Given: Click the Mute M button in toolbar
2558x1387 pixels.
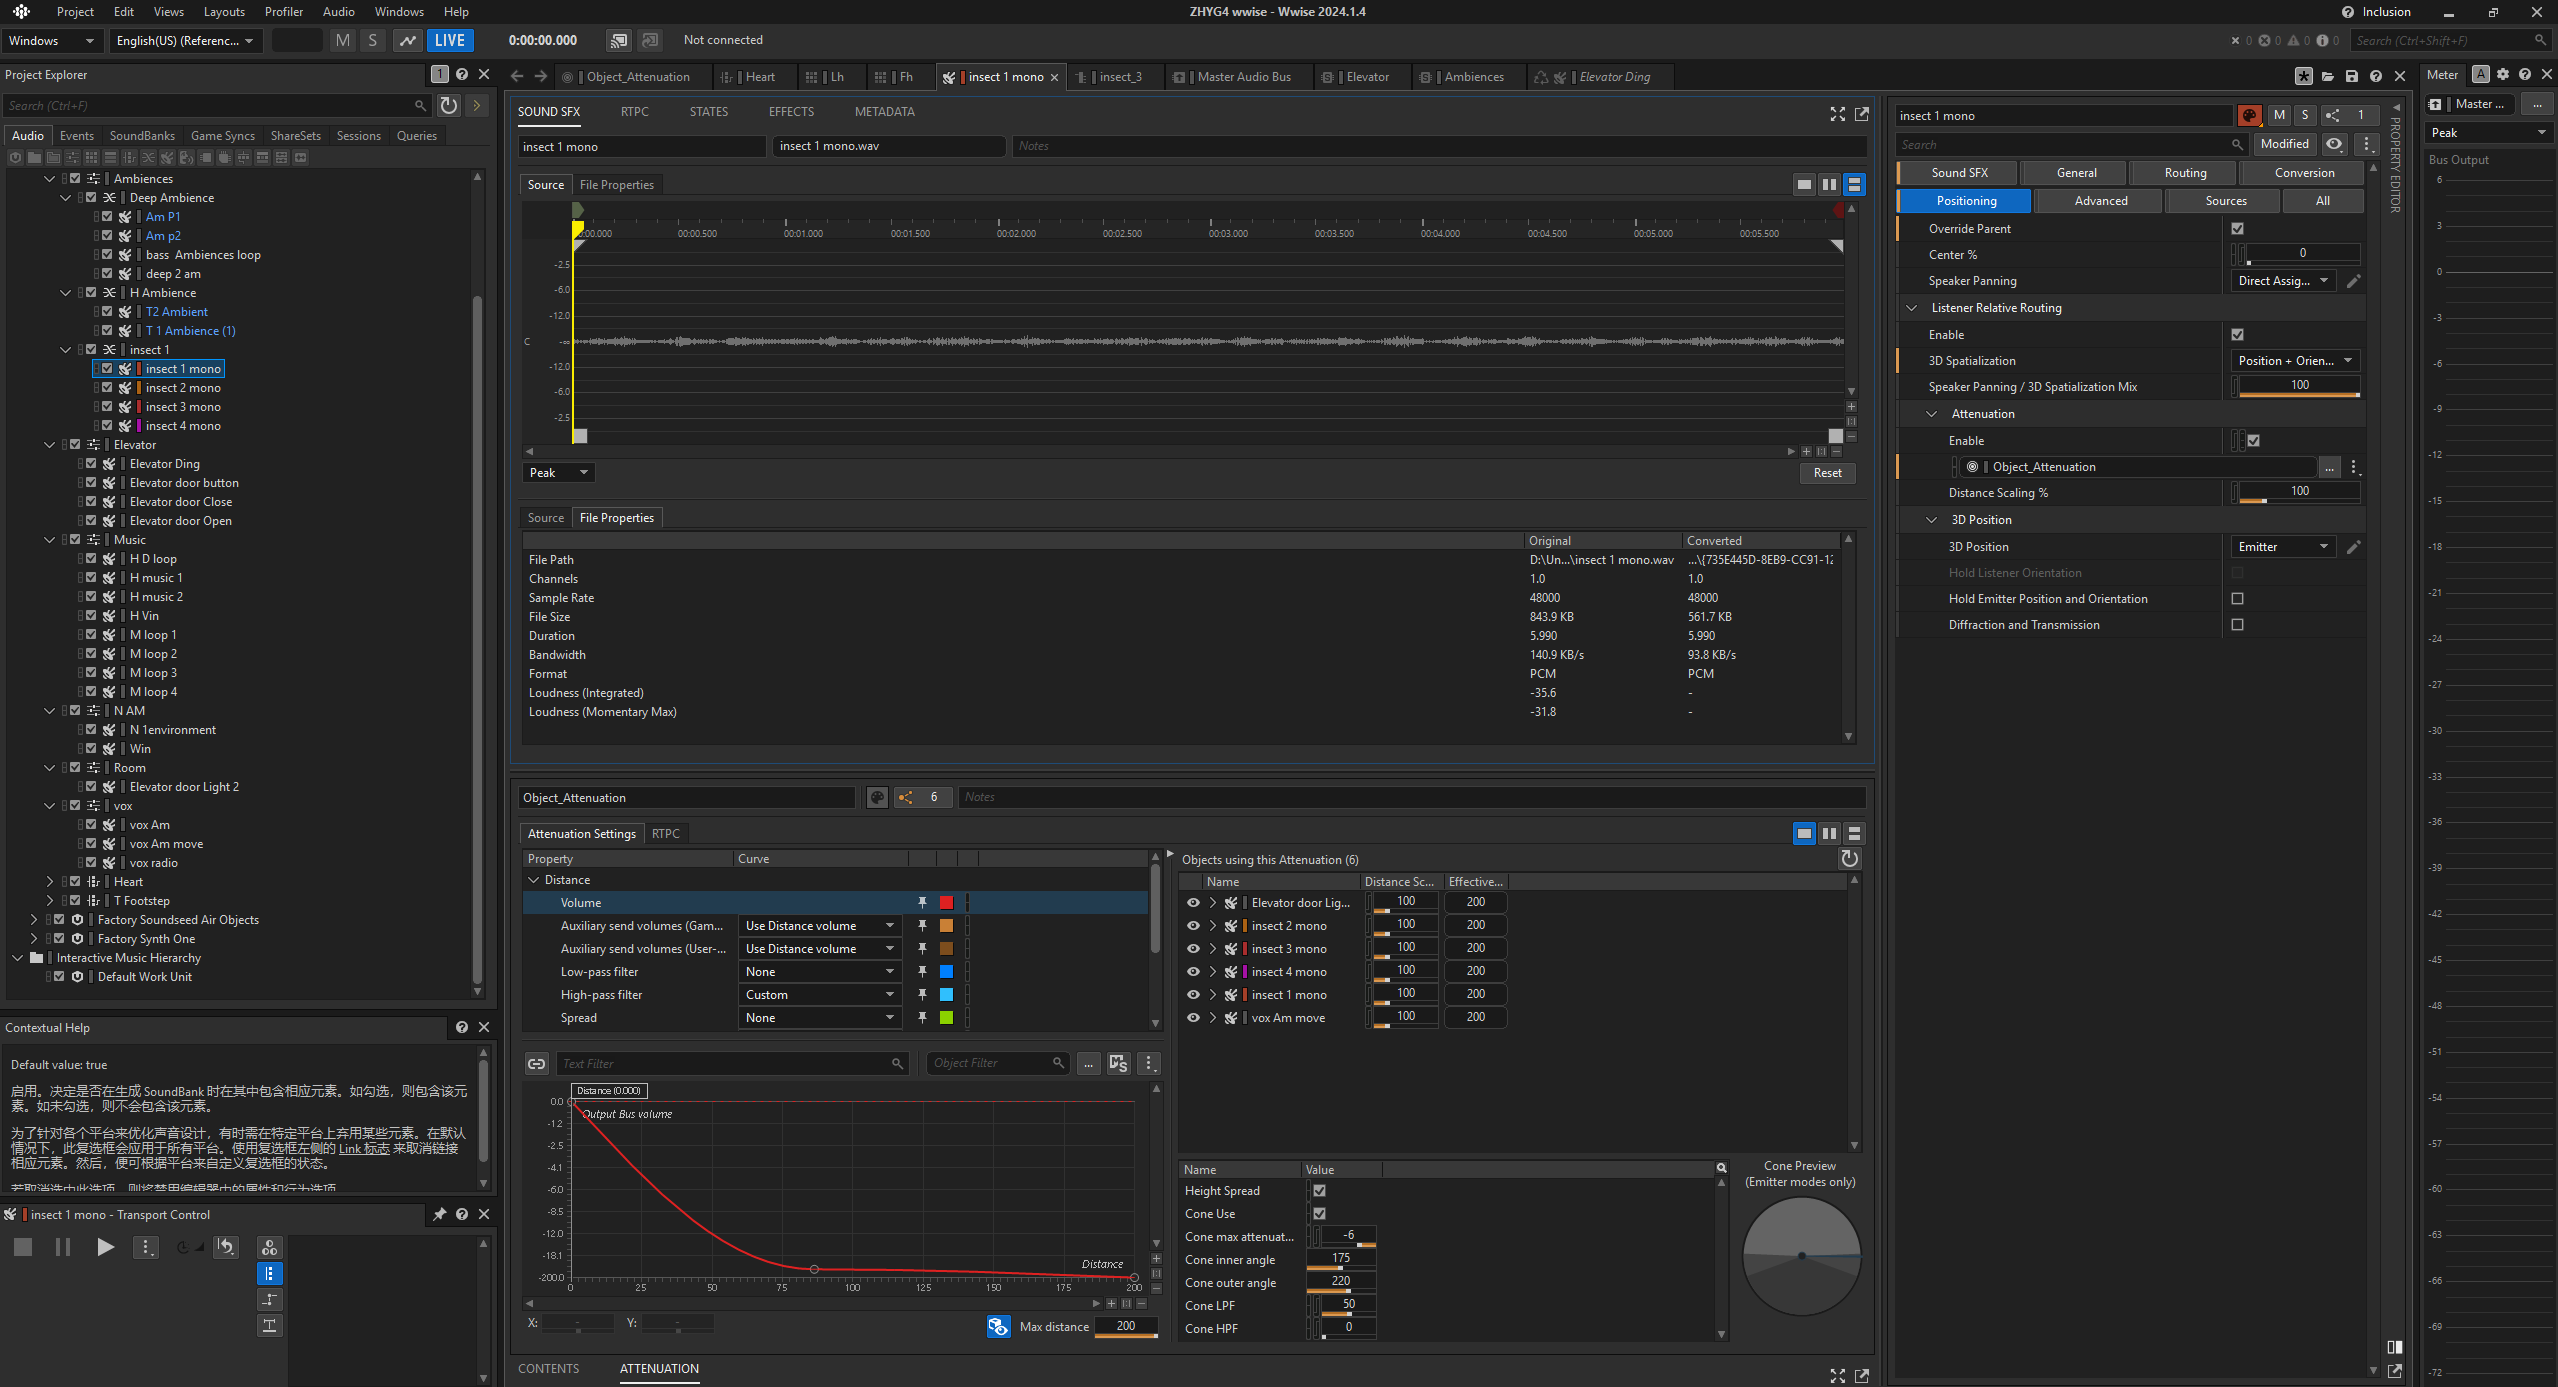Looking at the screenshot, I should [343, 40].
